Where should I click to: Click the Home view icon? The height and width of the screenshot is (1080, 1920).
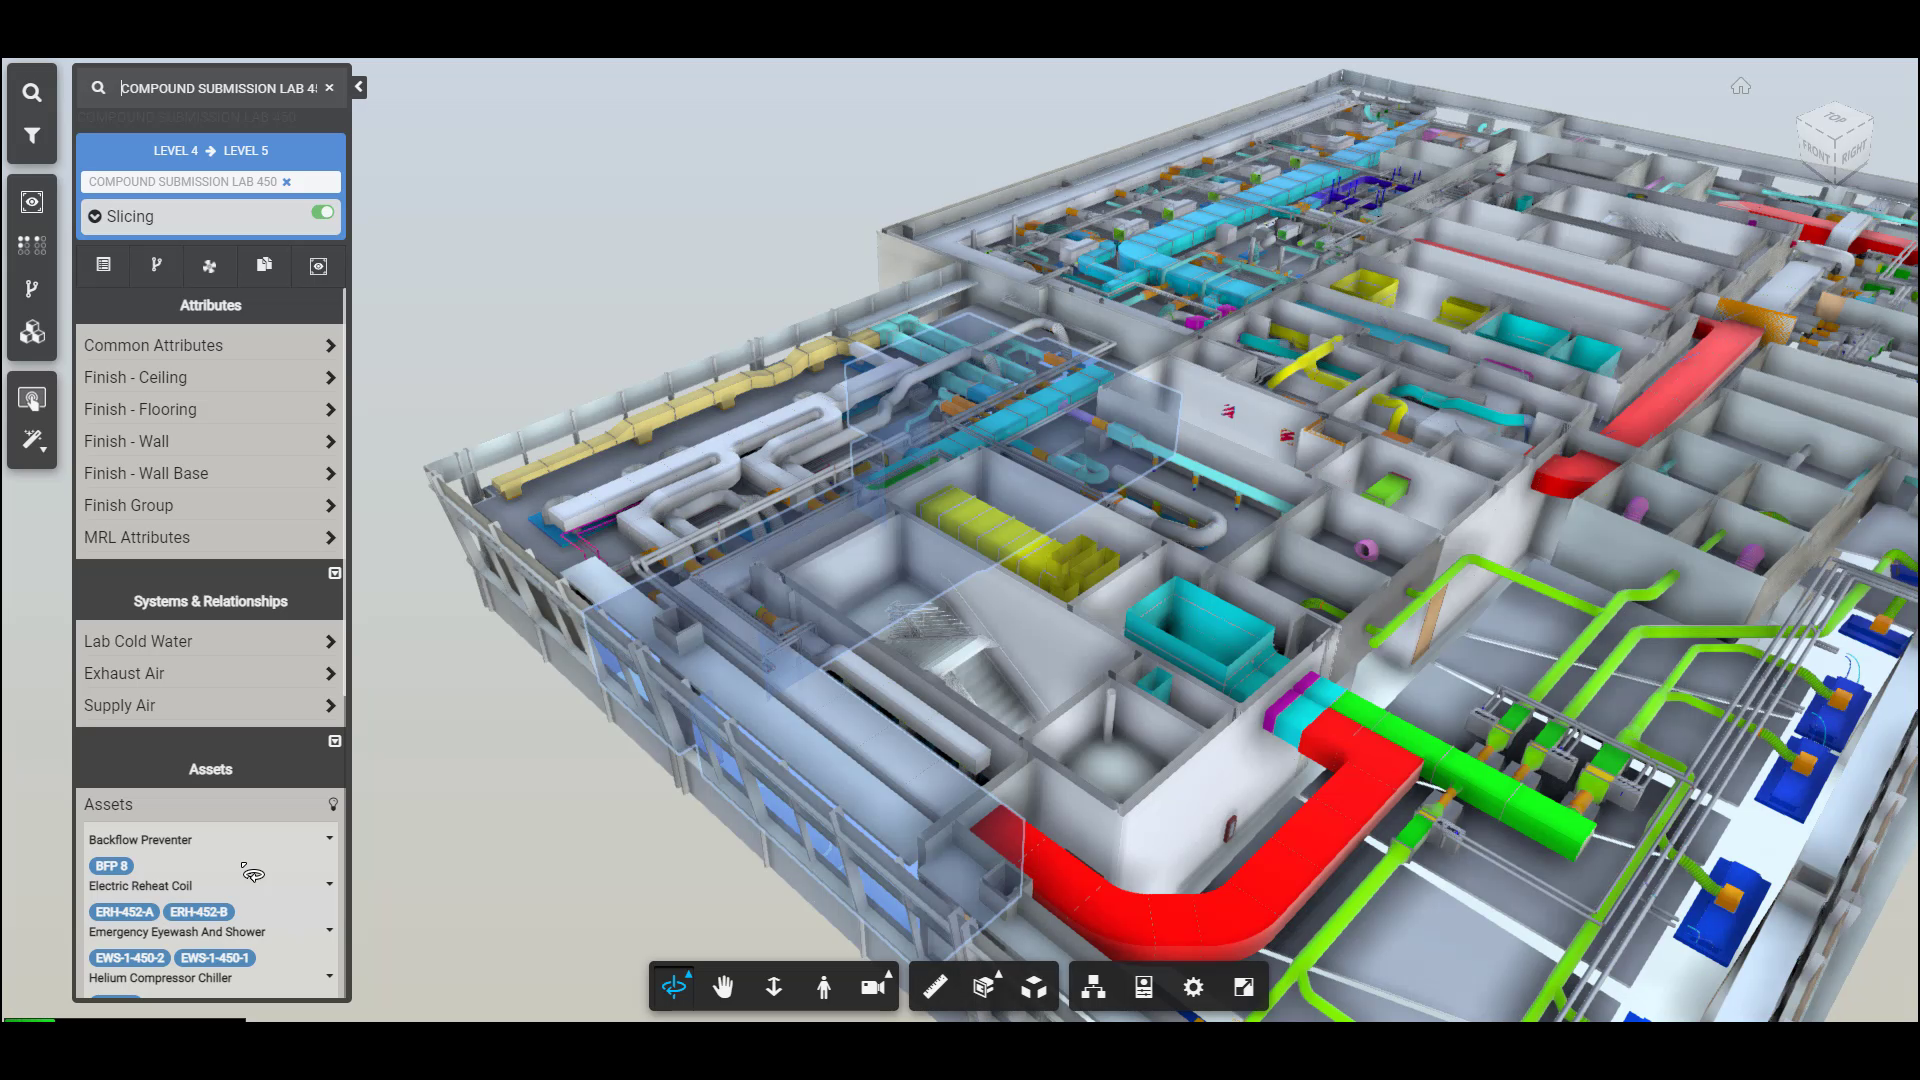pyautogui.click(x=1741, y=87)
